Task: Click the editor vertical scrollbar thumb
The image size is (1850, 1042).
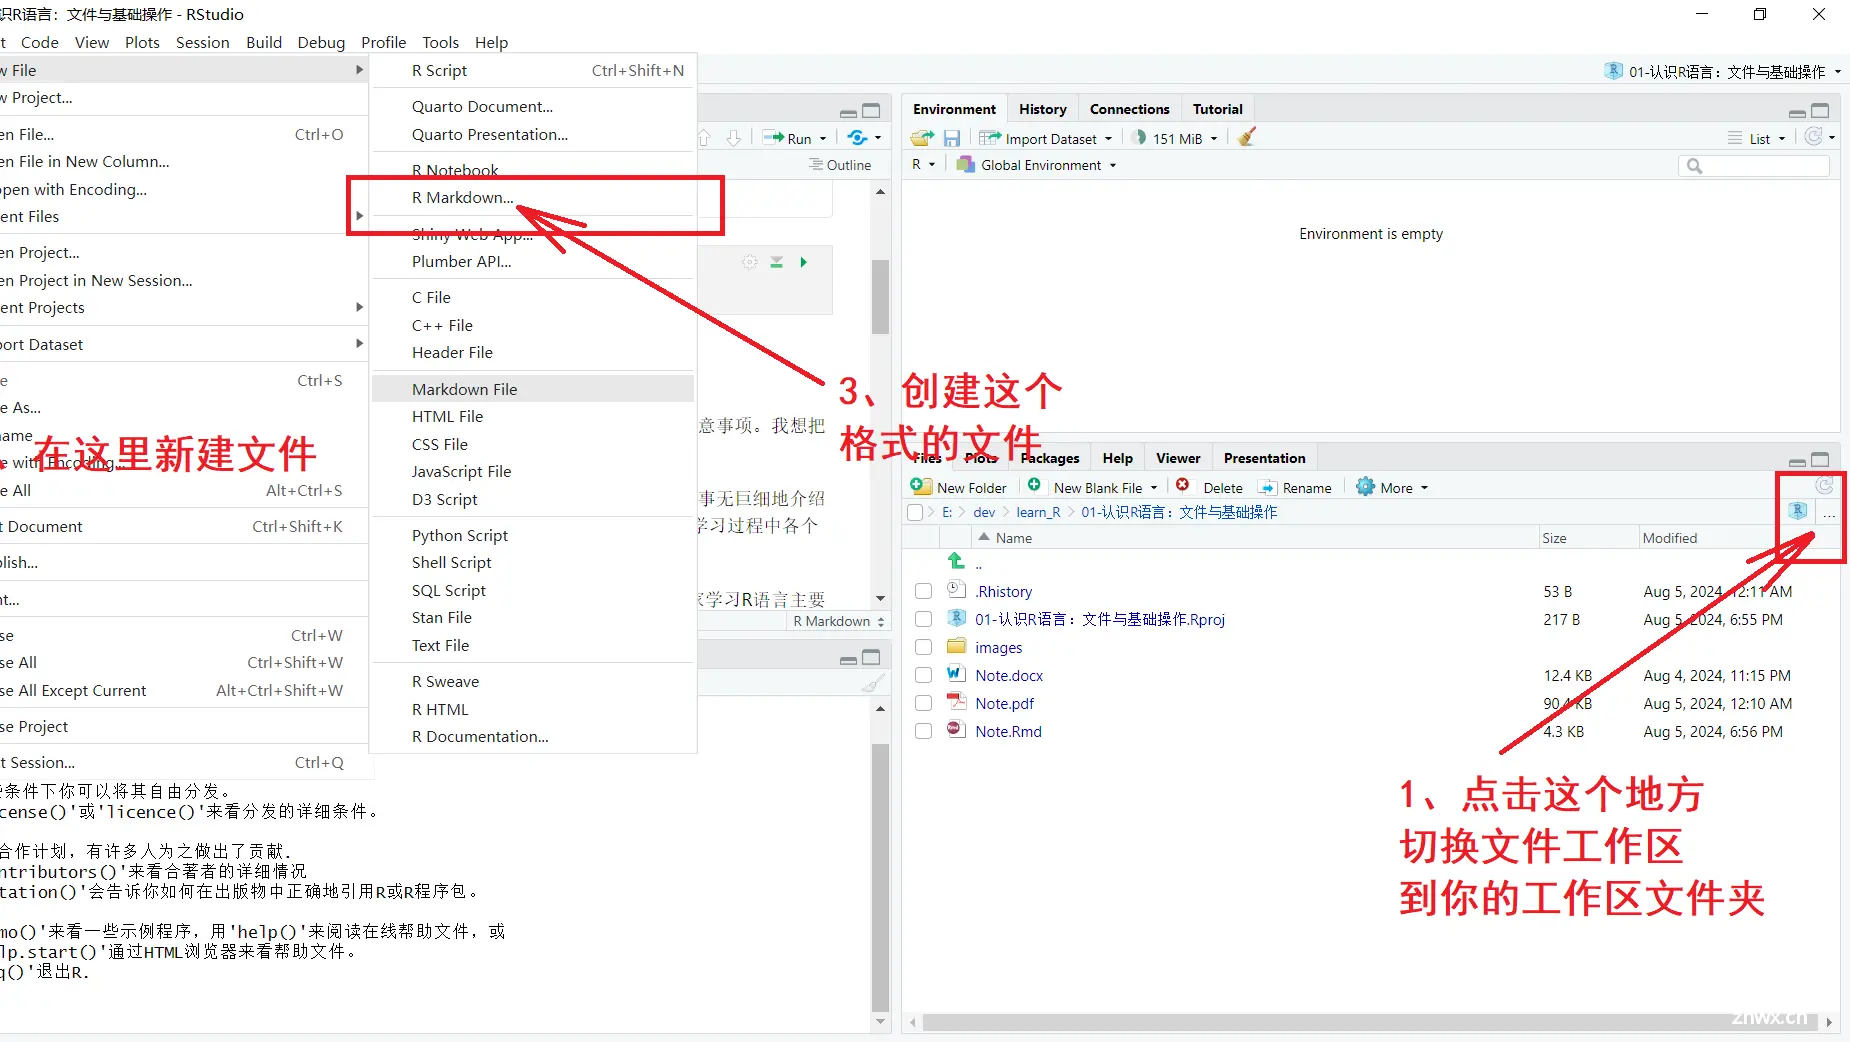Action: (x=880, y=296)
